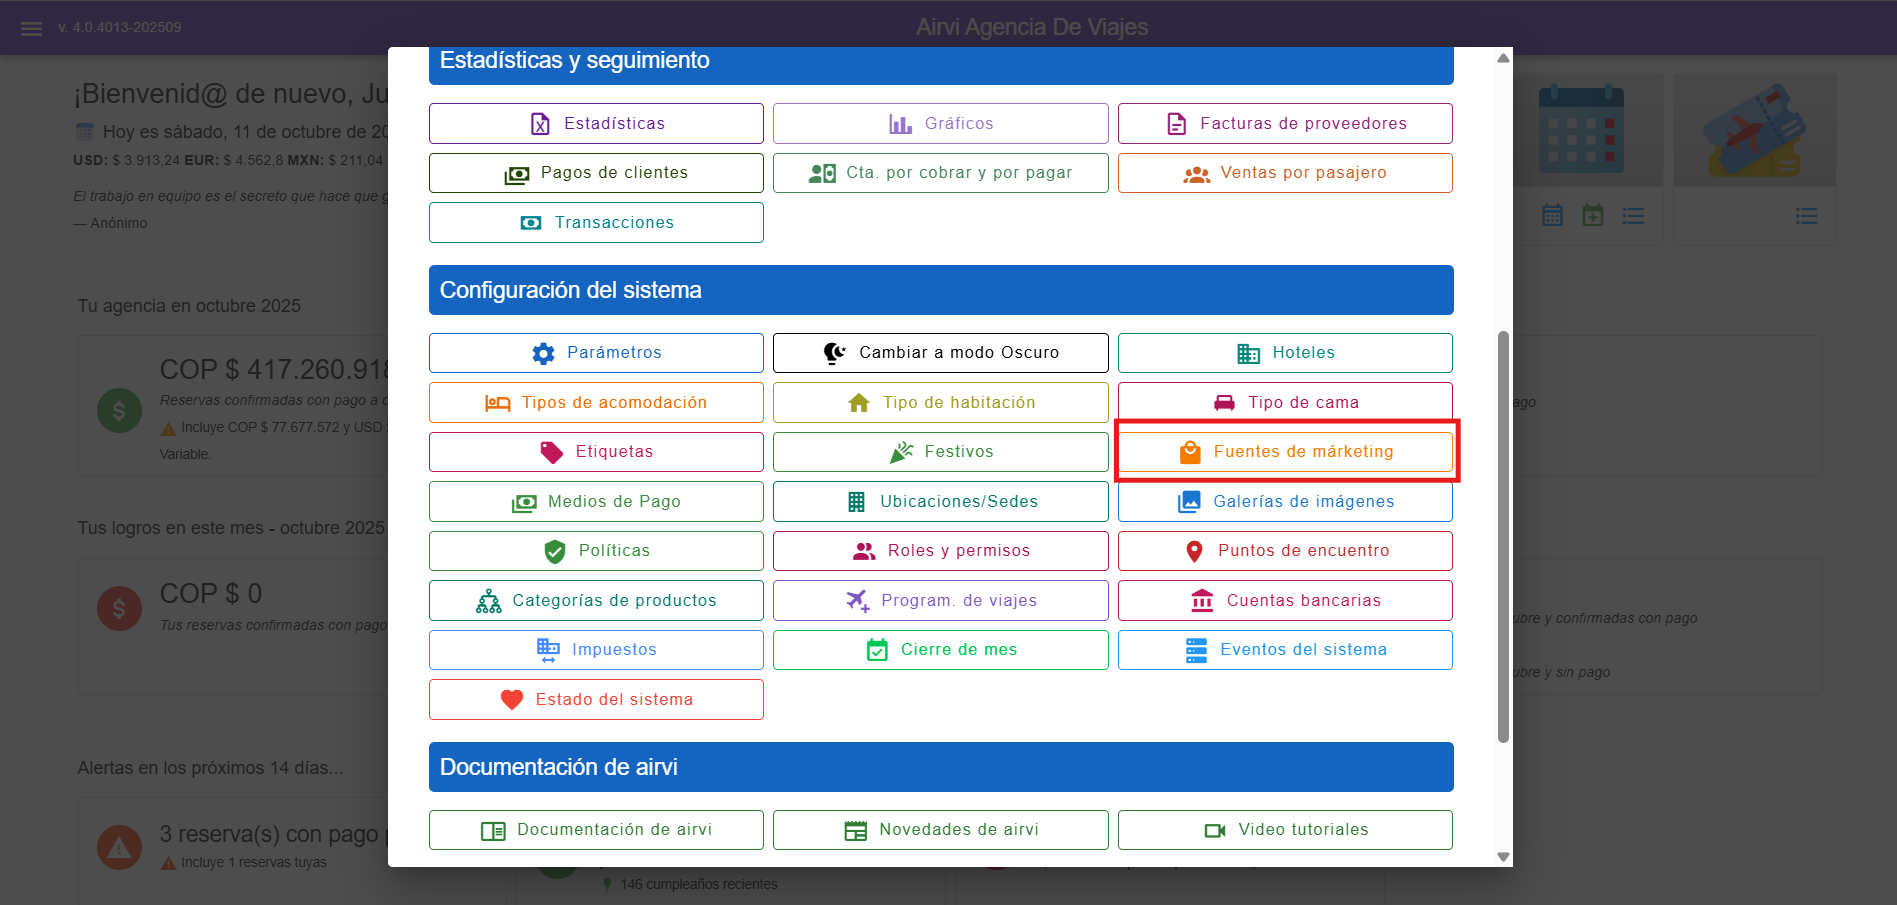Click the Políticas shield icon
This screenshot has width=1897, height=905.
[555, 551]
